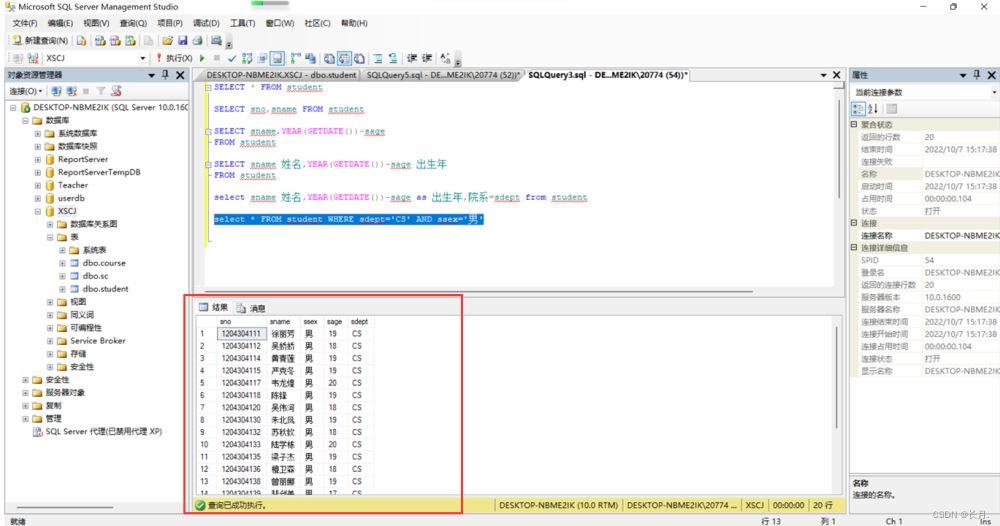Click the blue checkmark Parse query icon
Image resolution: width=1000 pixels, height=526 pixels.
(232, 58)
